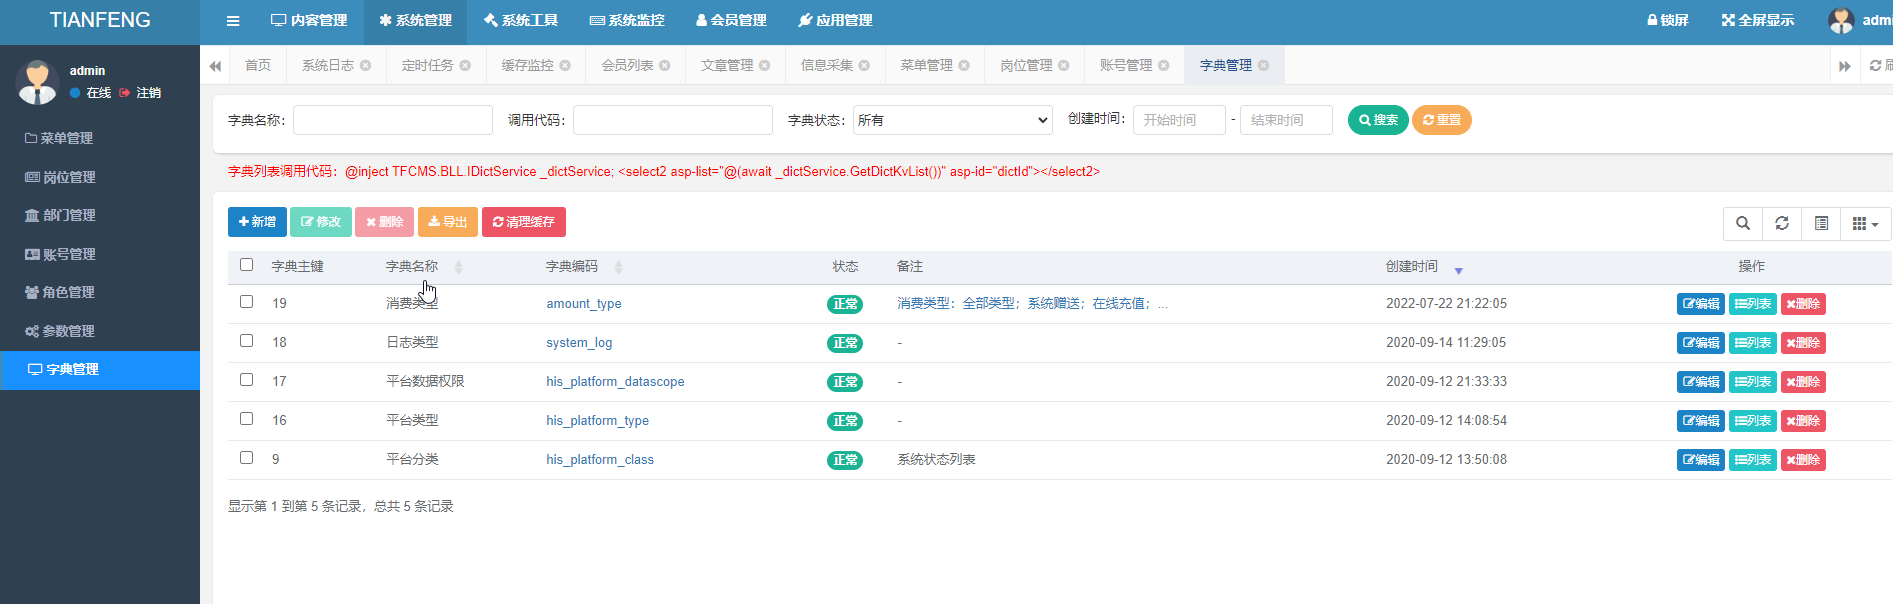Viewport: 1893px width, 604px height.
Task: Open 参数管理 in the sidebar
Action: tap(100, 331)
